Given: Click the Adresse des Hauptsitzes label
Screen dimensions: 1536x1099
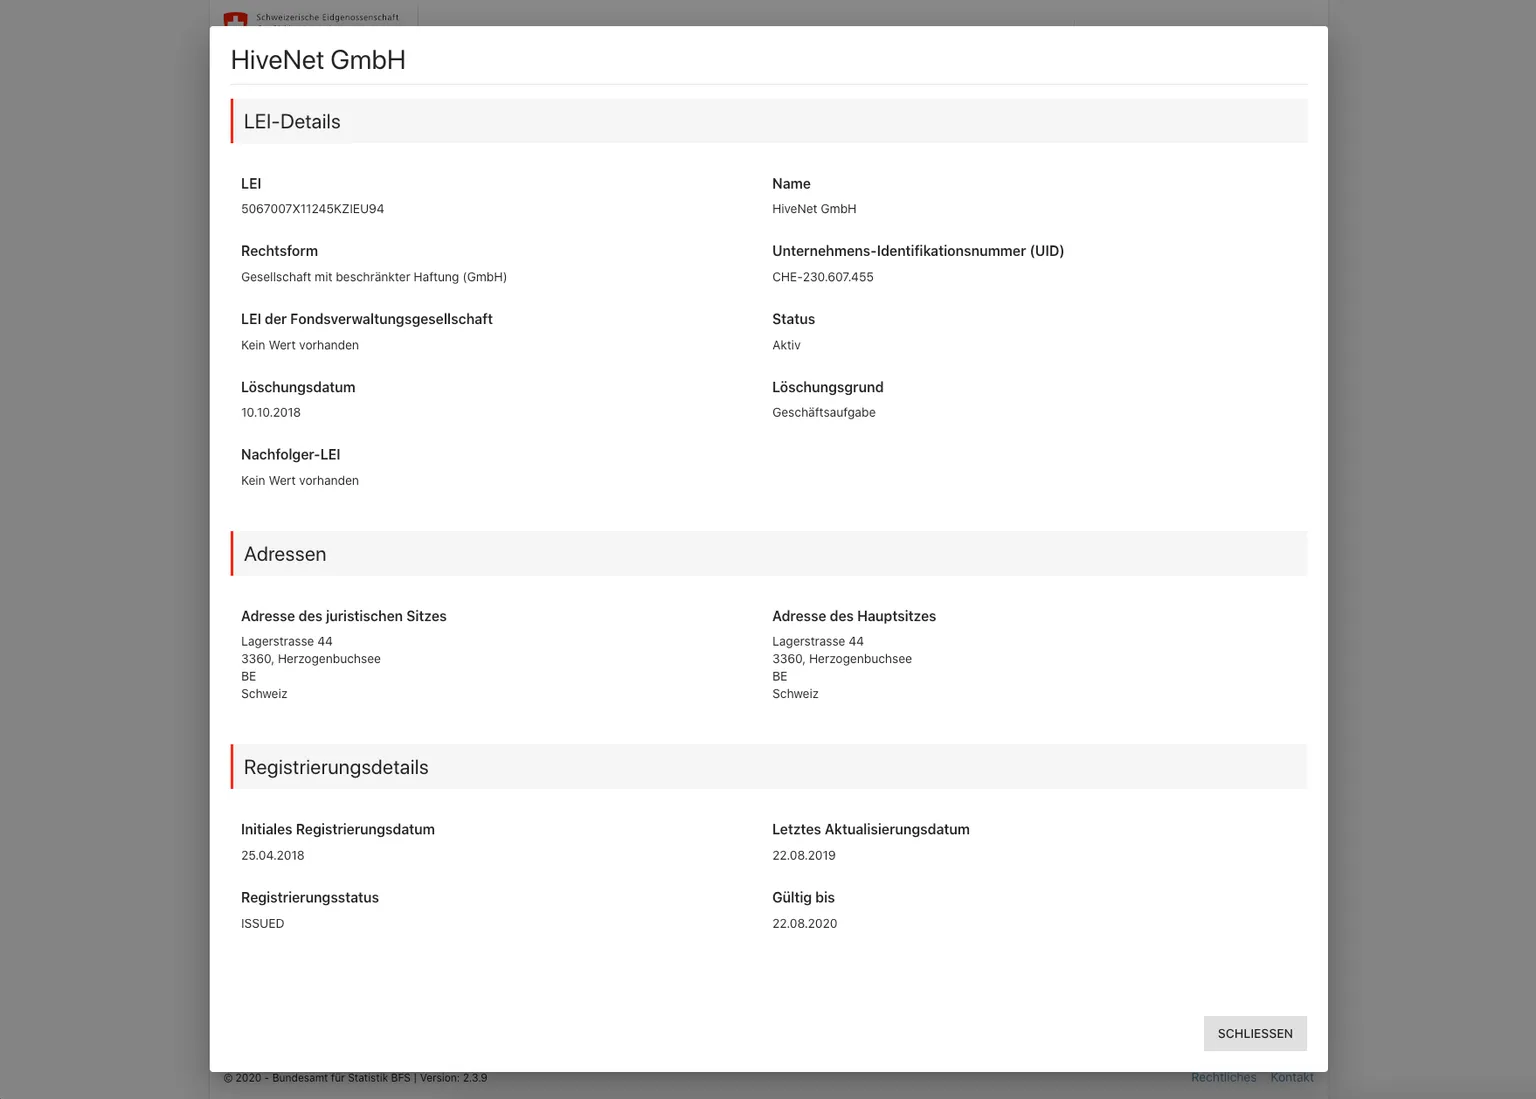Looking at the screenshot, I should pos(853,616).
